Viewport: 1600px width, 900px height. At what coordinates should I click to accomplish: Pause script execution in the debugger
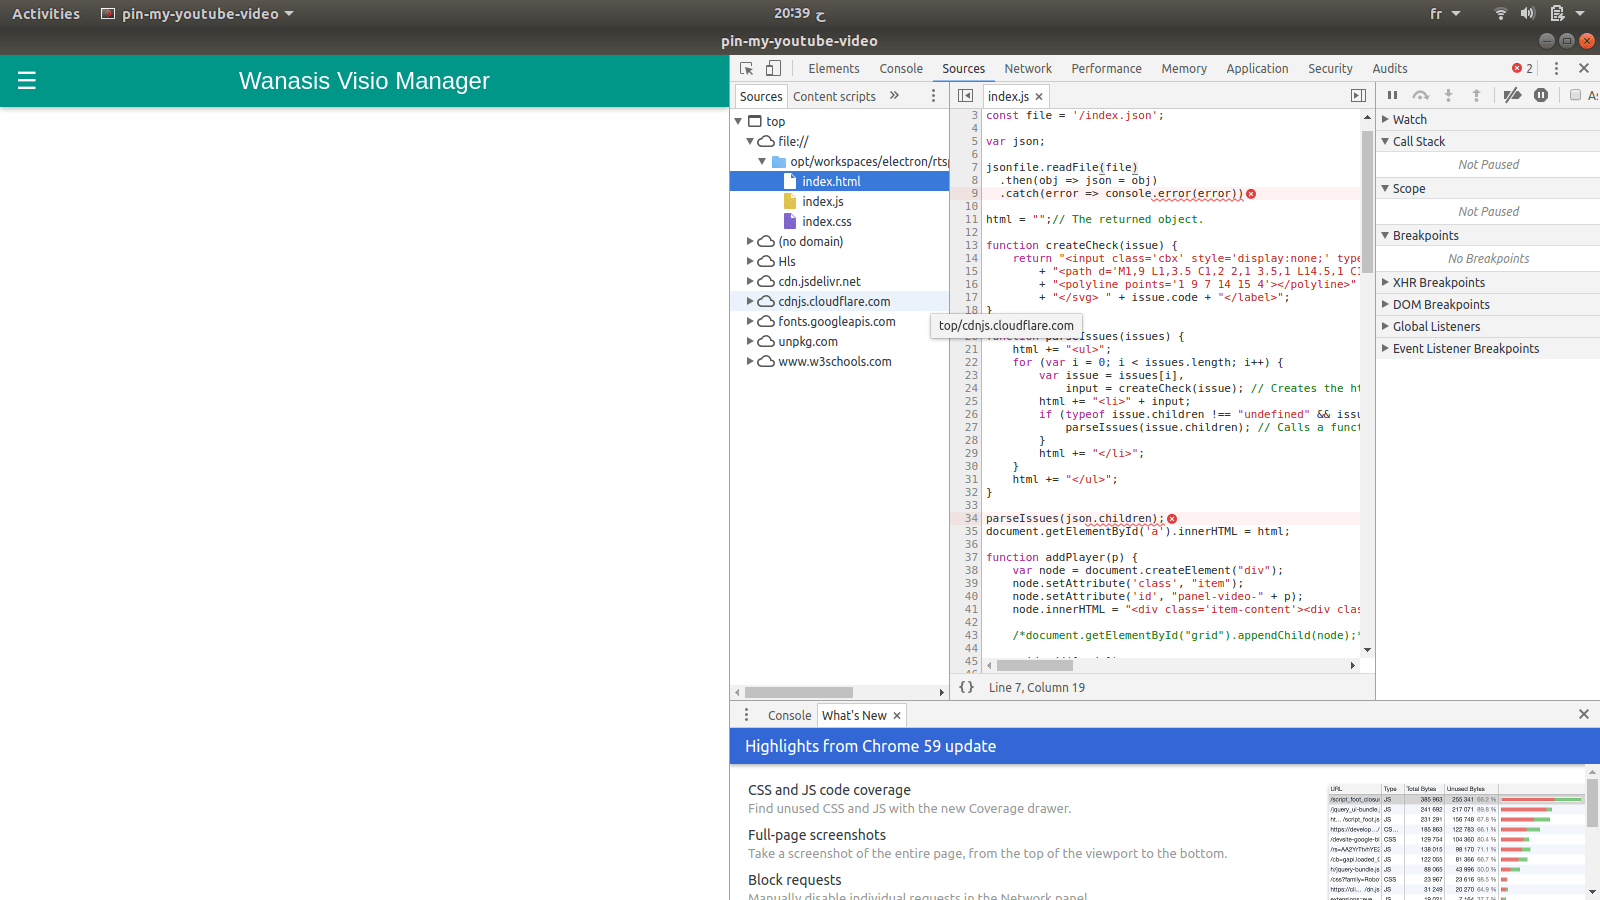[1393, 95]
